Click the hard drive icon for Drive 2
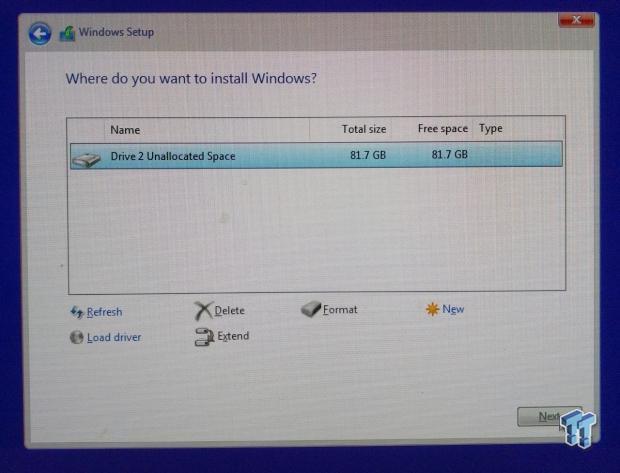This screenshot has width=620, height=473. pyautogui.click(x=86, y=159)
